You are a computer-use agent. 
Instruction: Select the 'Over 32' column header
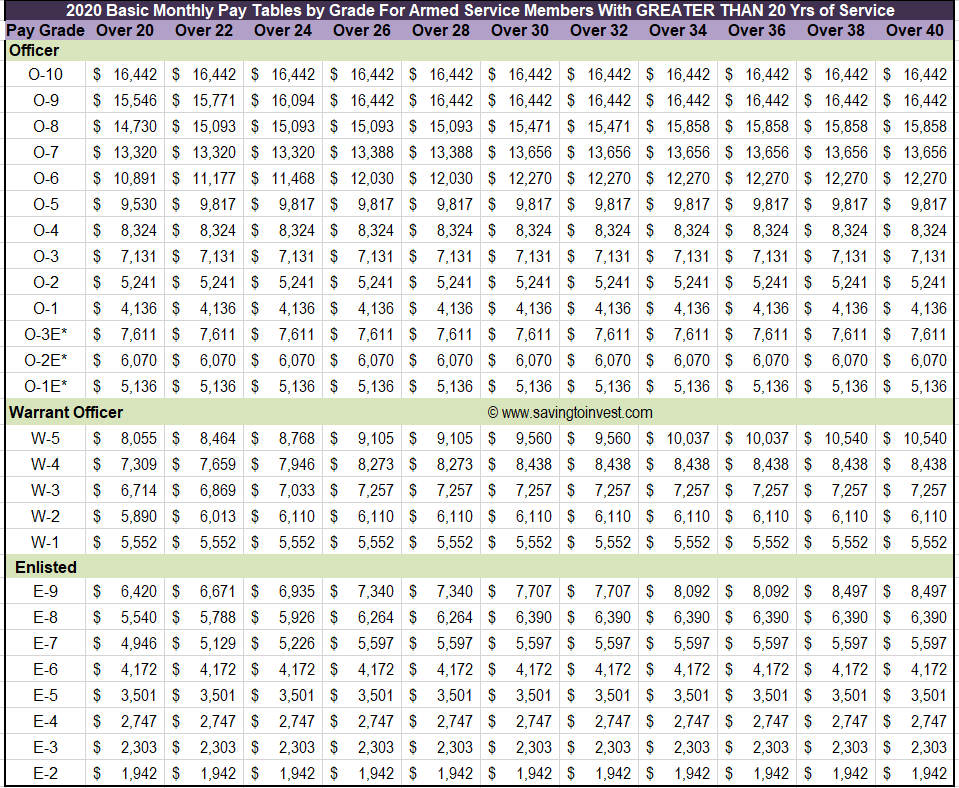point(599,31)
